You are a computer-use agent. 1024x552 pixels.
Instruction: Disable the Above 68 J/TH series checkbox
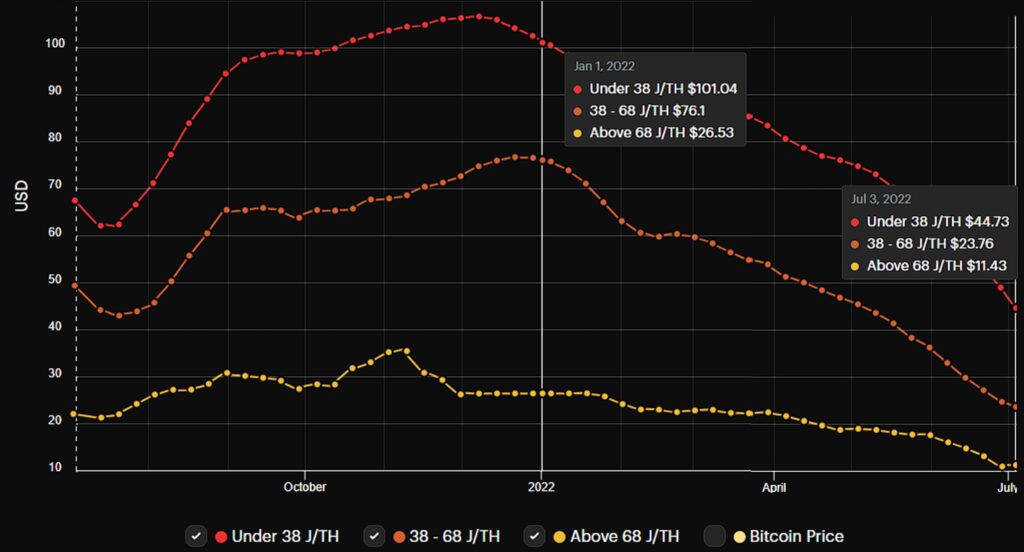pyautogui.click(x=536, y=536)
